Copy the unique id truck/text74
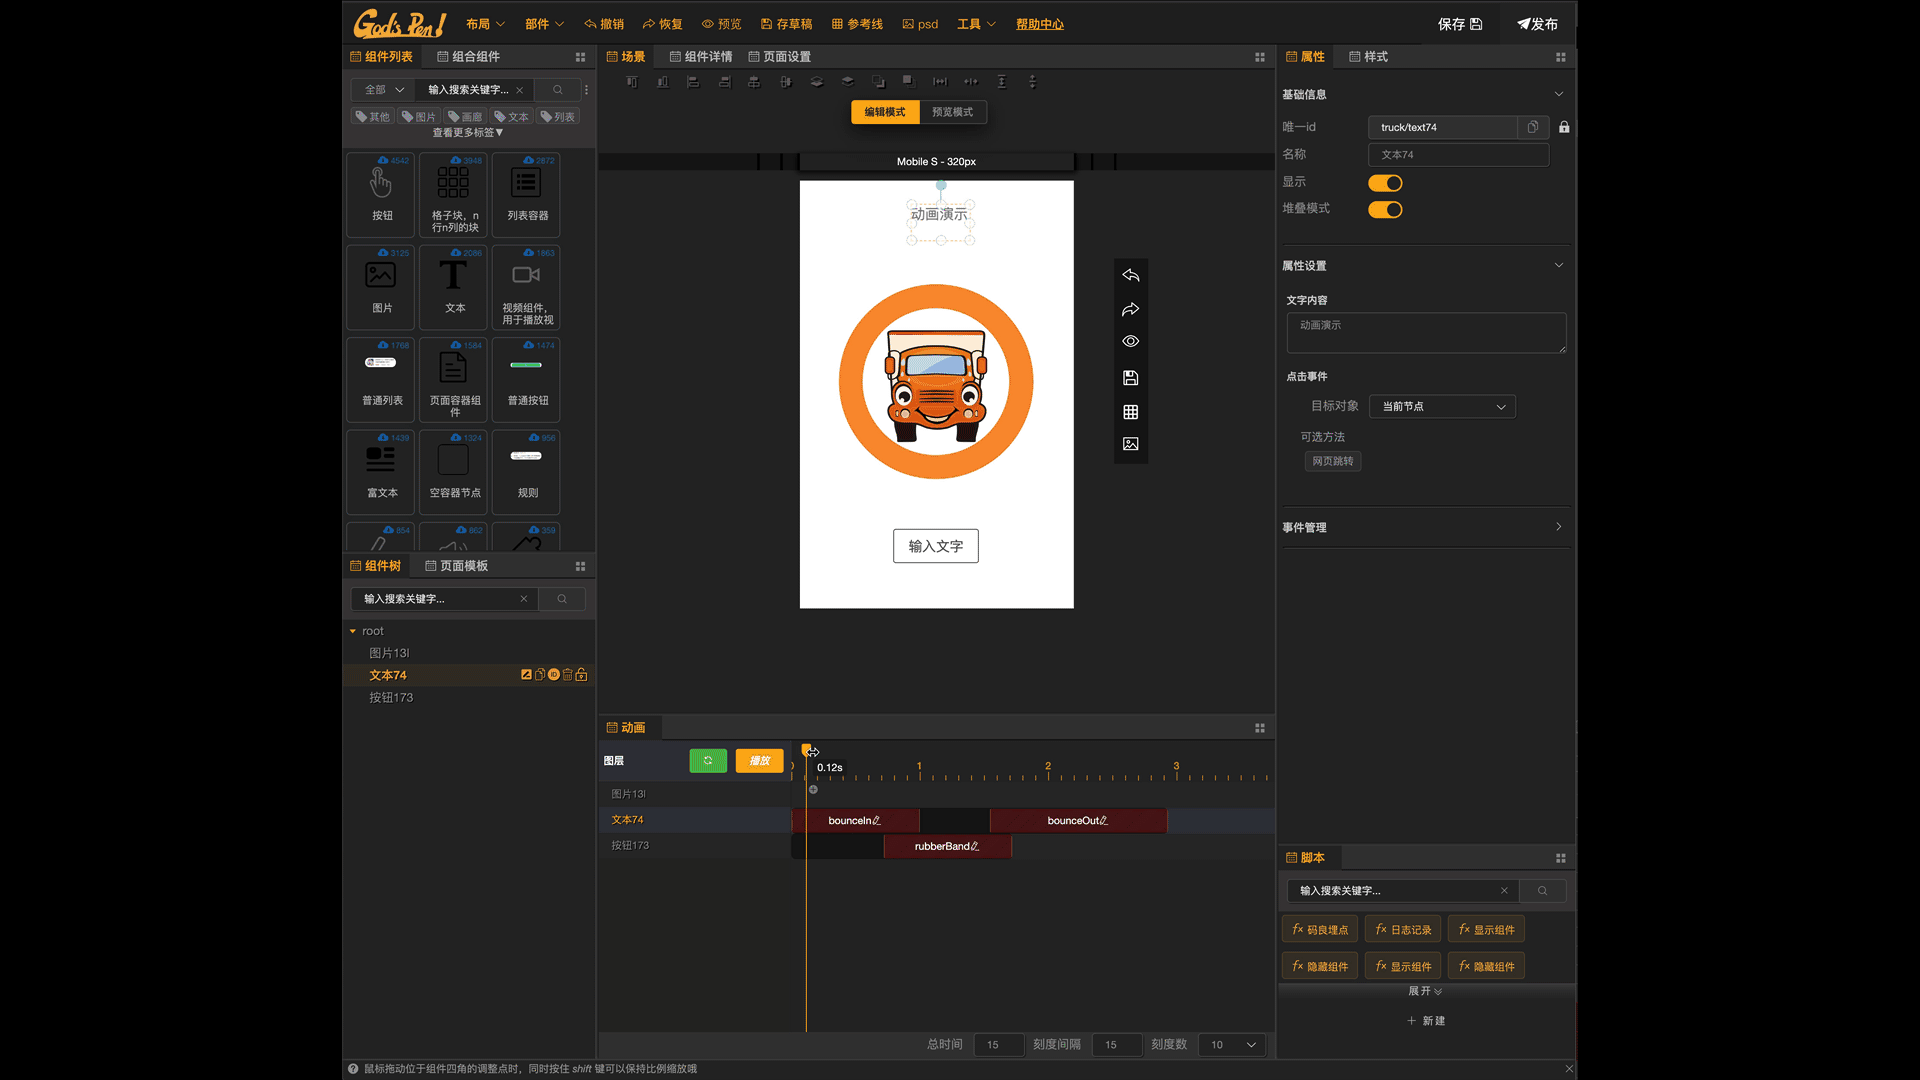This screenshot has height=1080, width=1920. tap(1532, 127)
